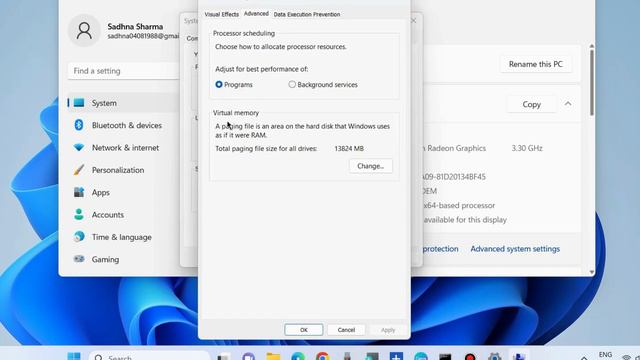Click the 13824 MB paging file value

pos(349,149)
